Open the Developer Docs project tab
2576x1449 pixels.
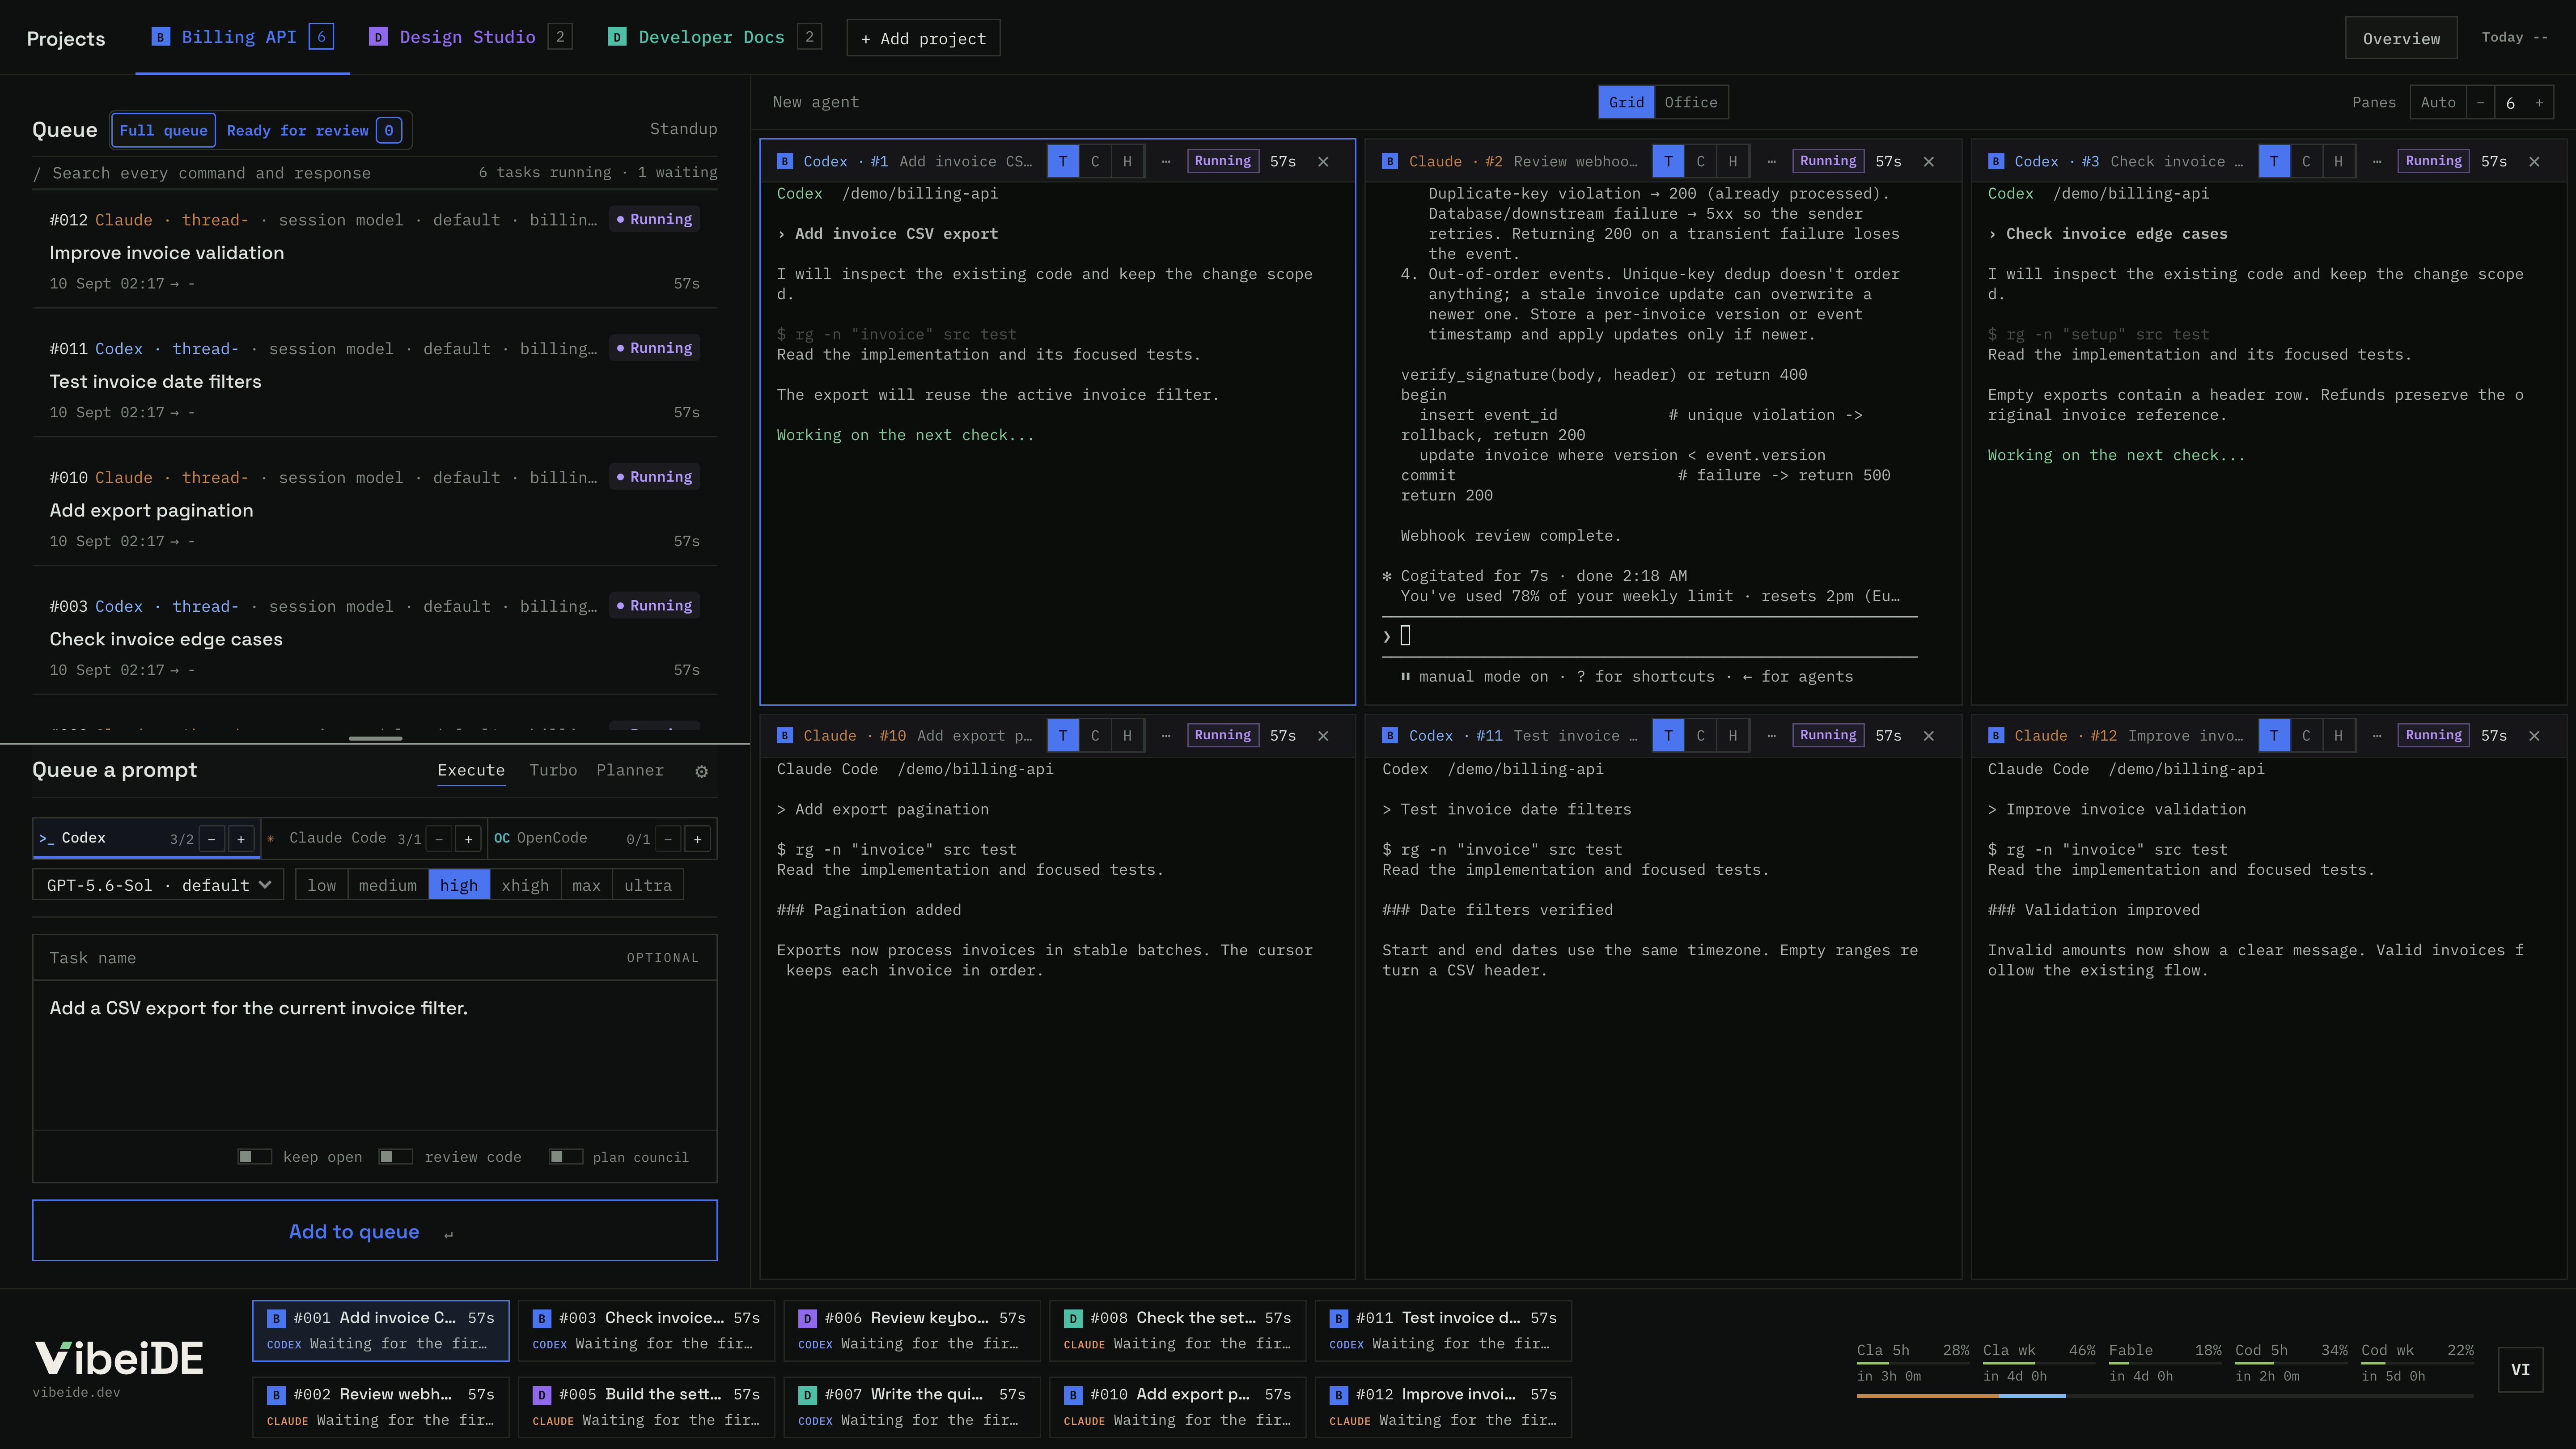pyautogui.click(x=714, y=37)
